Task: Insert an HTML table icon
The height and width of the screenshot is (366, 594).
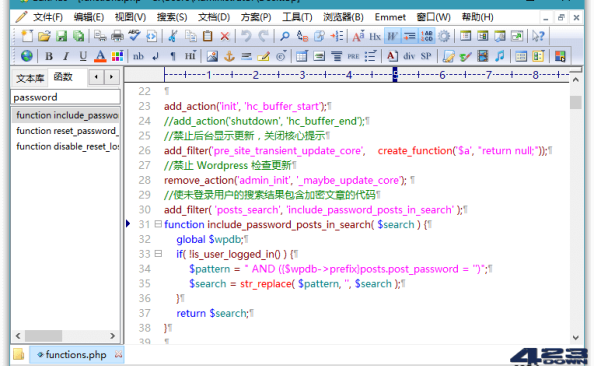Action: click(x=302, y=56)
